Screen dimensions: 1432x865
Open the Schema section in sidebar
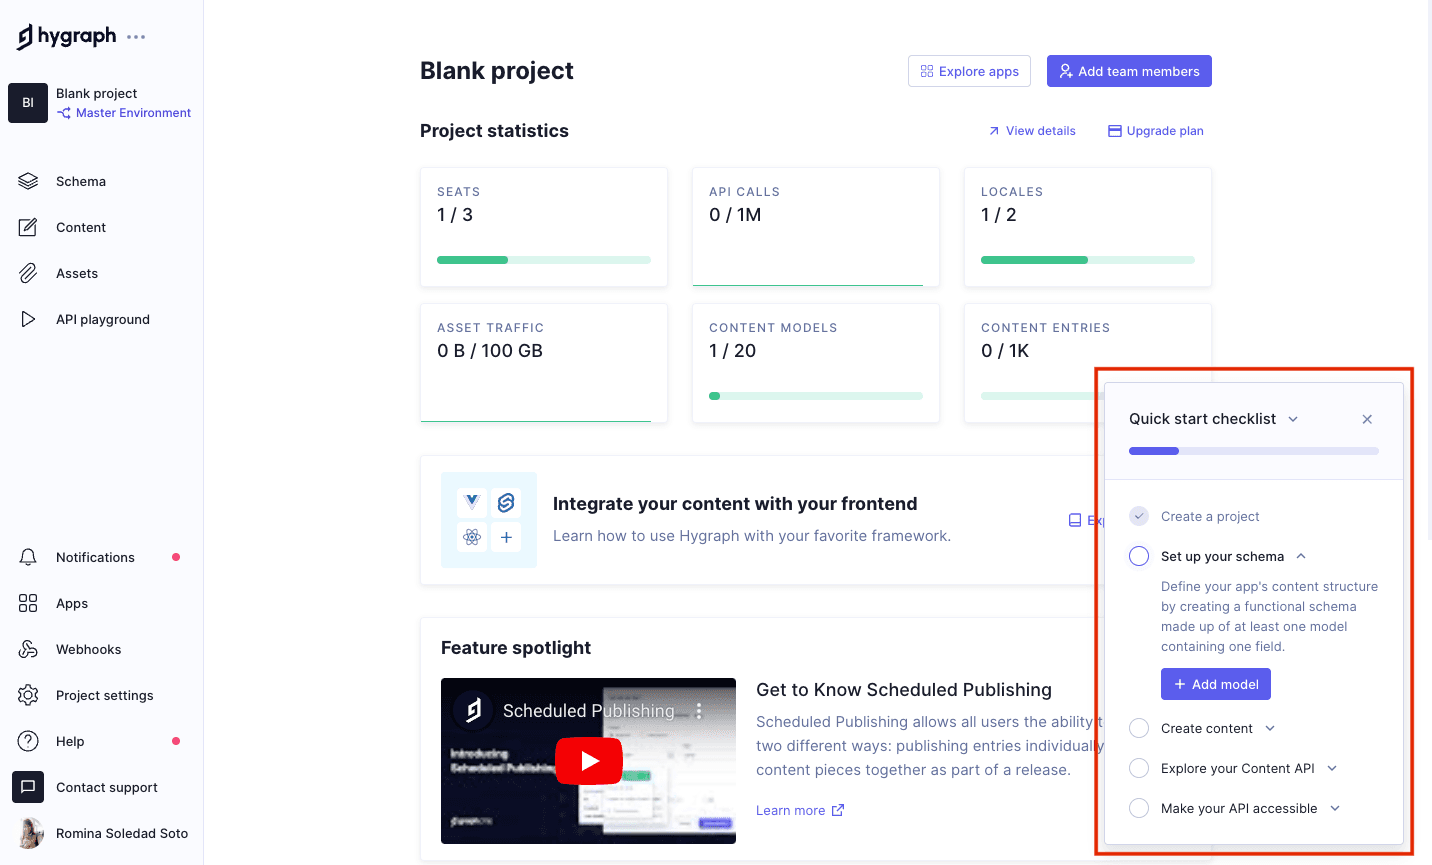pos(80,181)
